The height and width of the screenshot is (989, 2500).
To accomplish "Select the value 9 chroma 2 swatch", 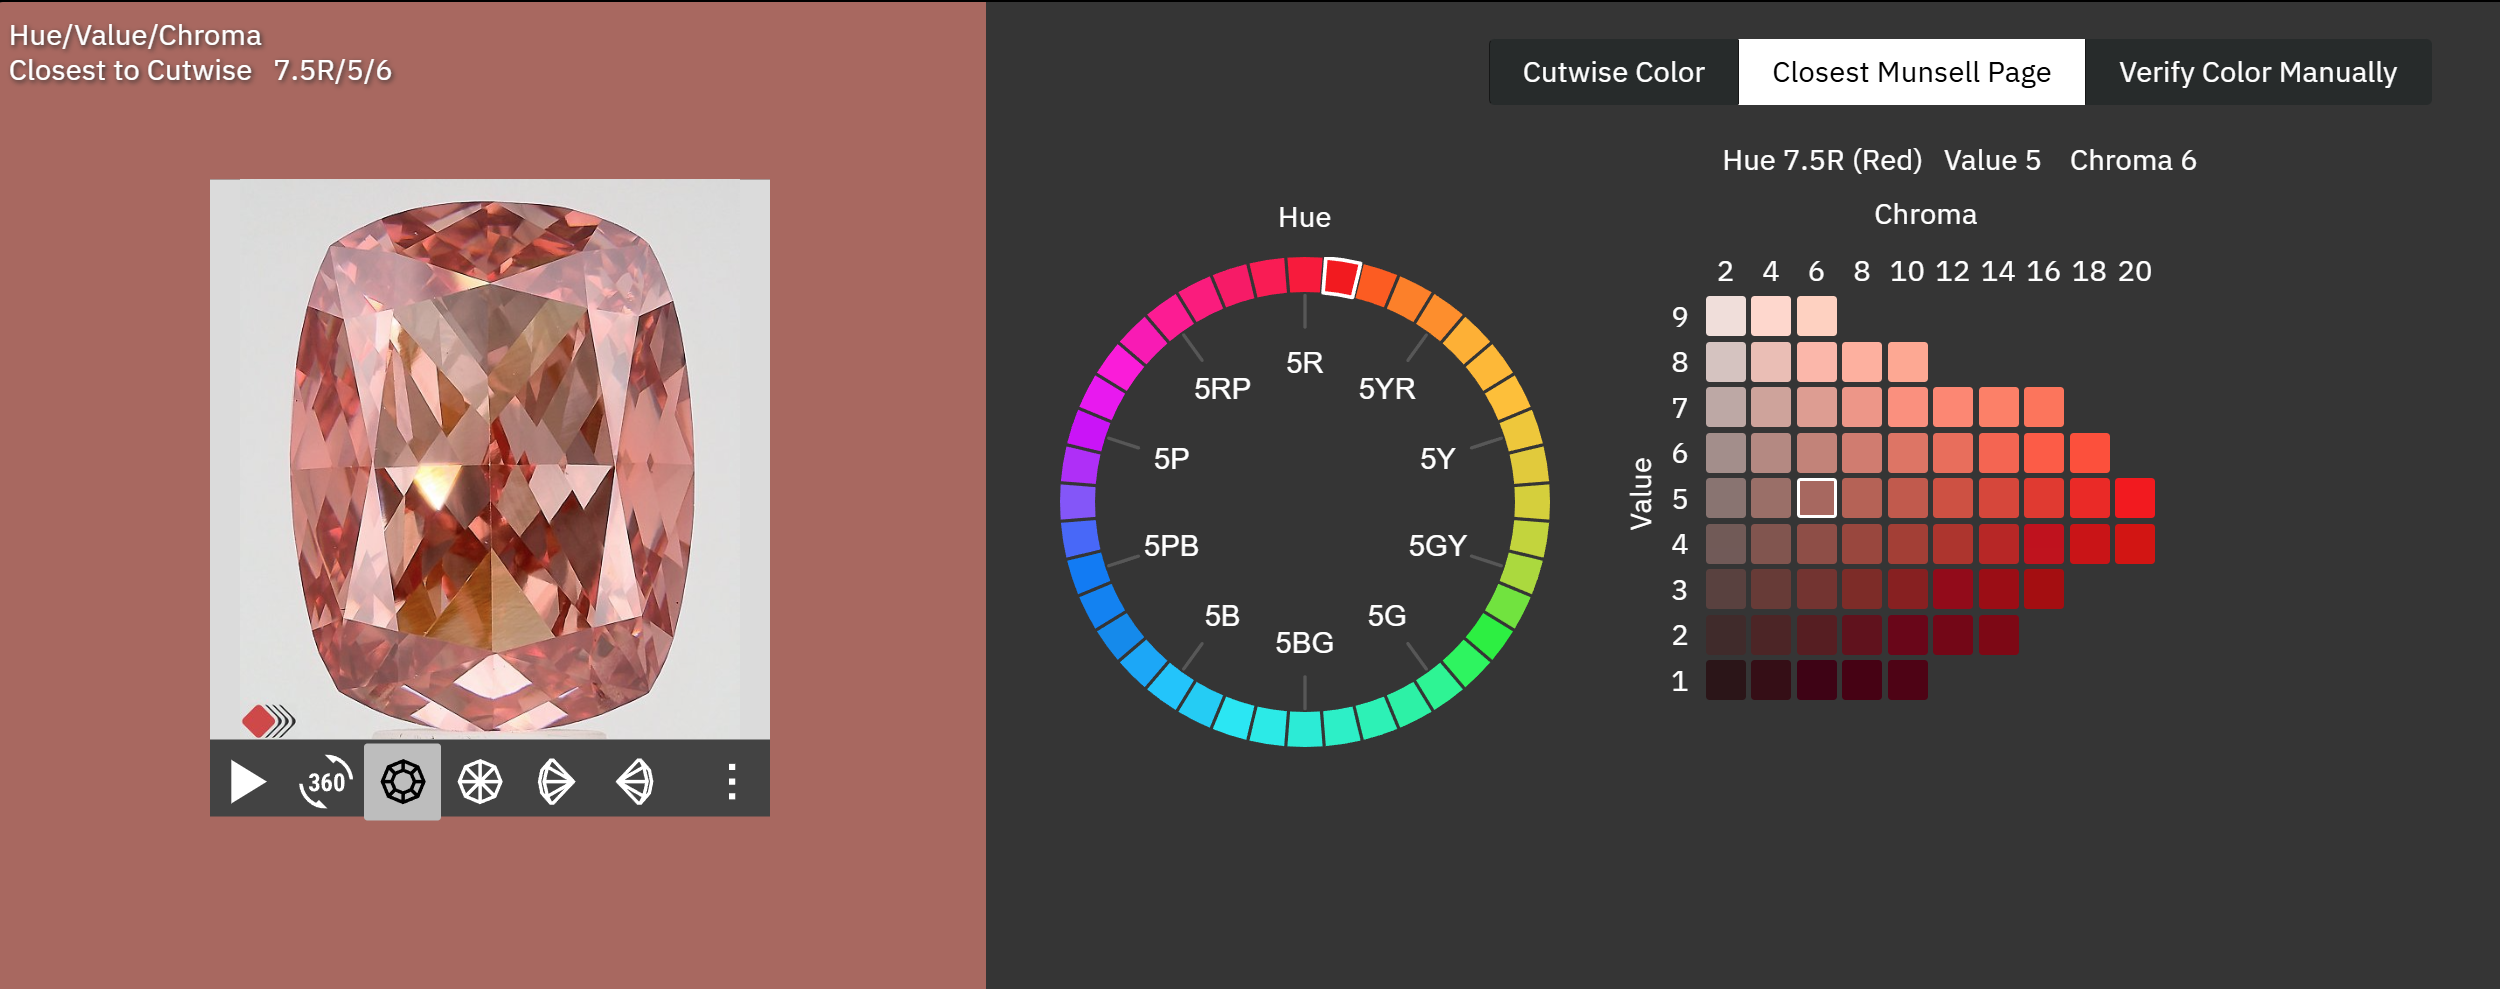I will (1725, 316).
